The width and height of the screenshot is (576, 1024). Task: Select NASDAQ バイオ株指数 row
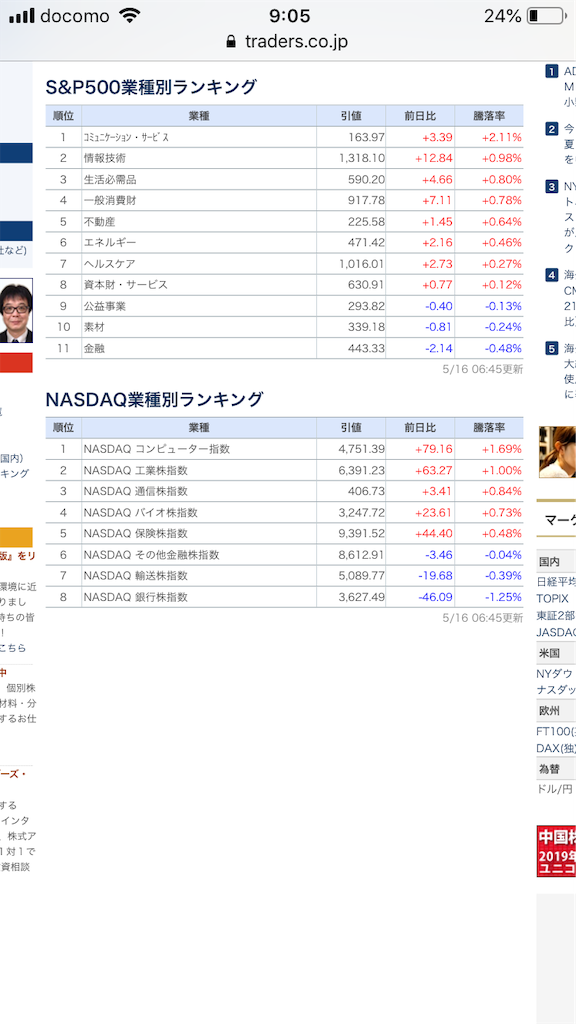(284, 513)
